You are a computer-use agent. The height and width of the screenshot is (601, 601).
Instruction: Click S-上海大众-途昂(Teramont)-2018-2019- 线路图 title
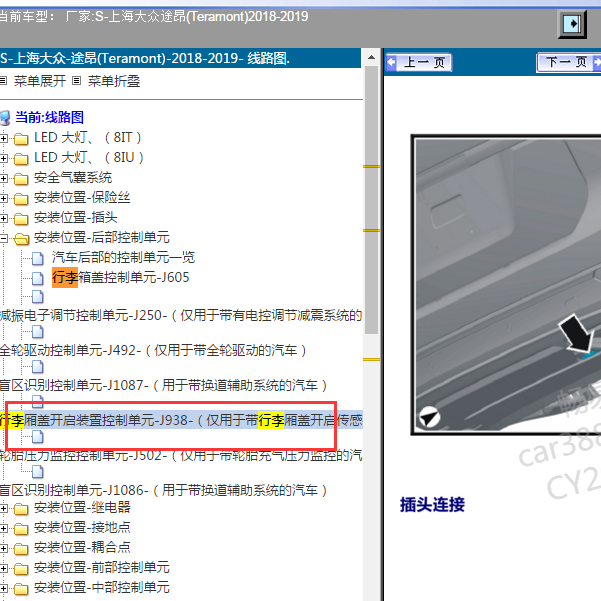(x=145, y=59)
